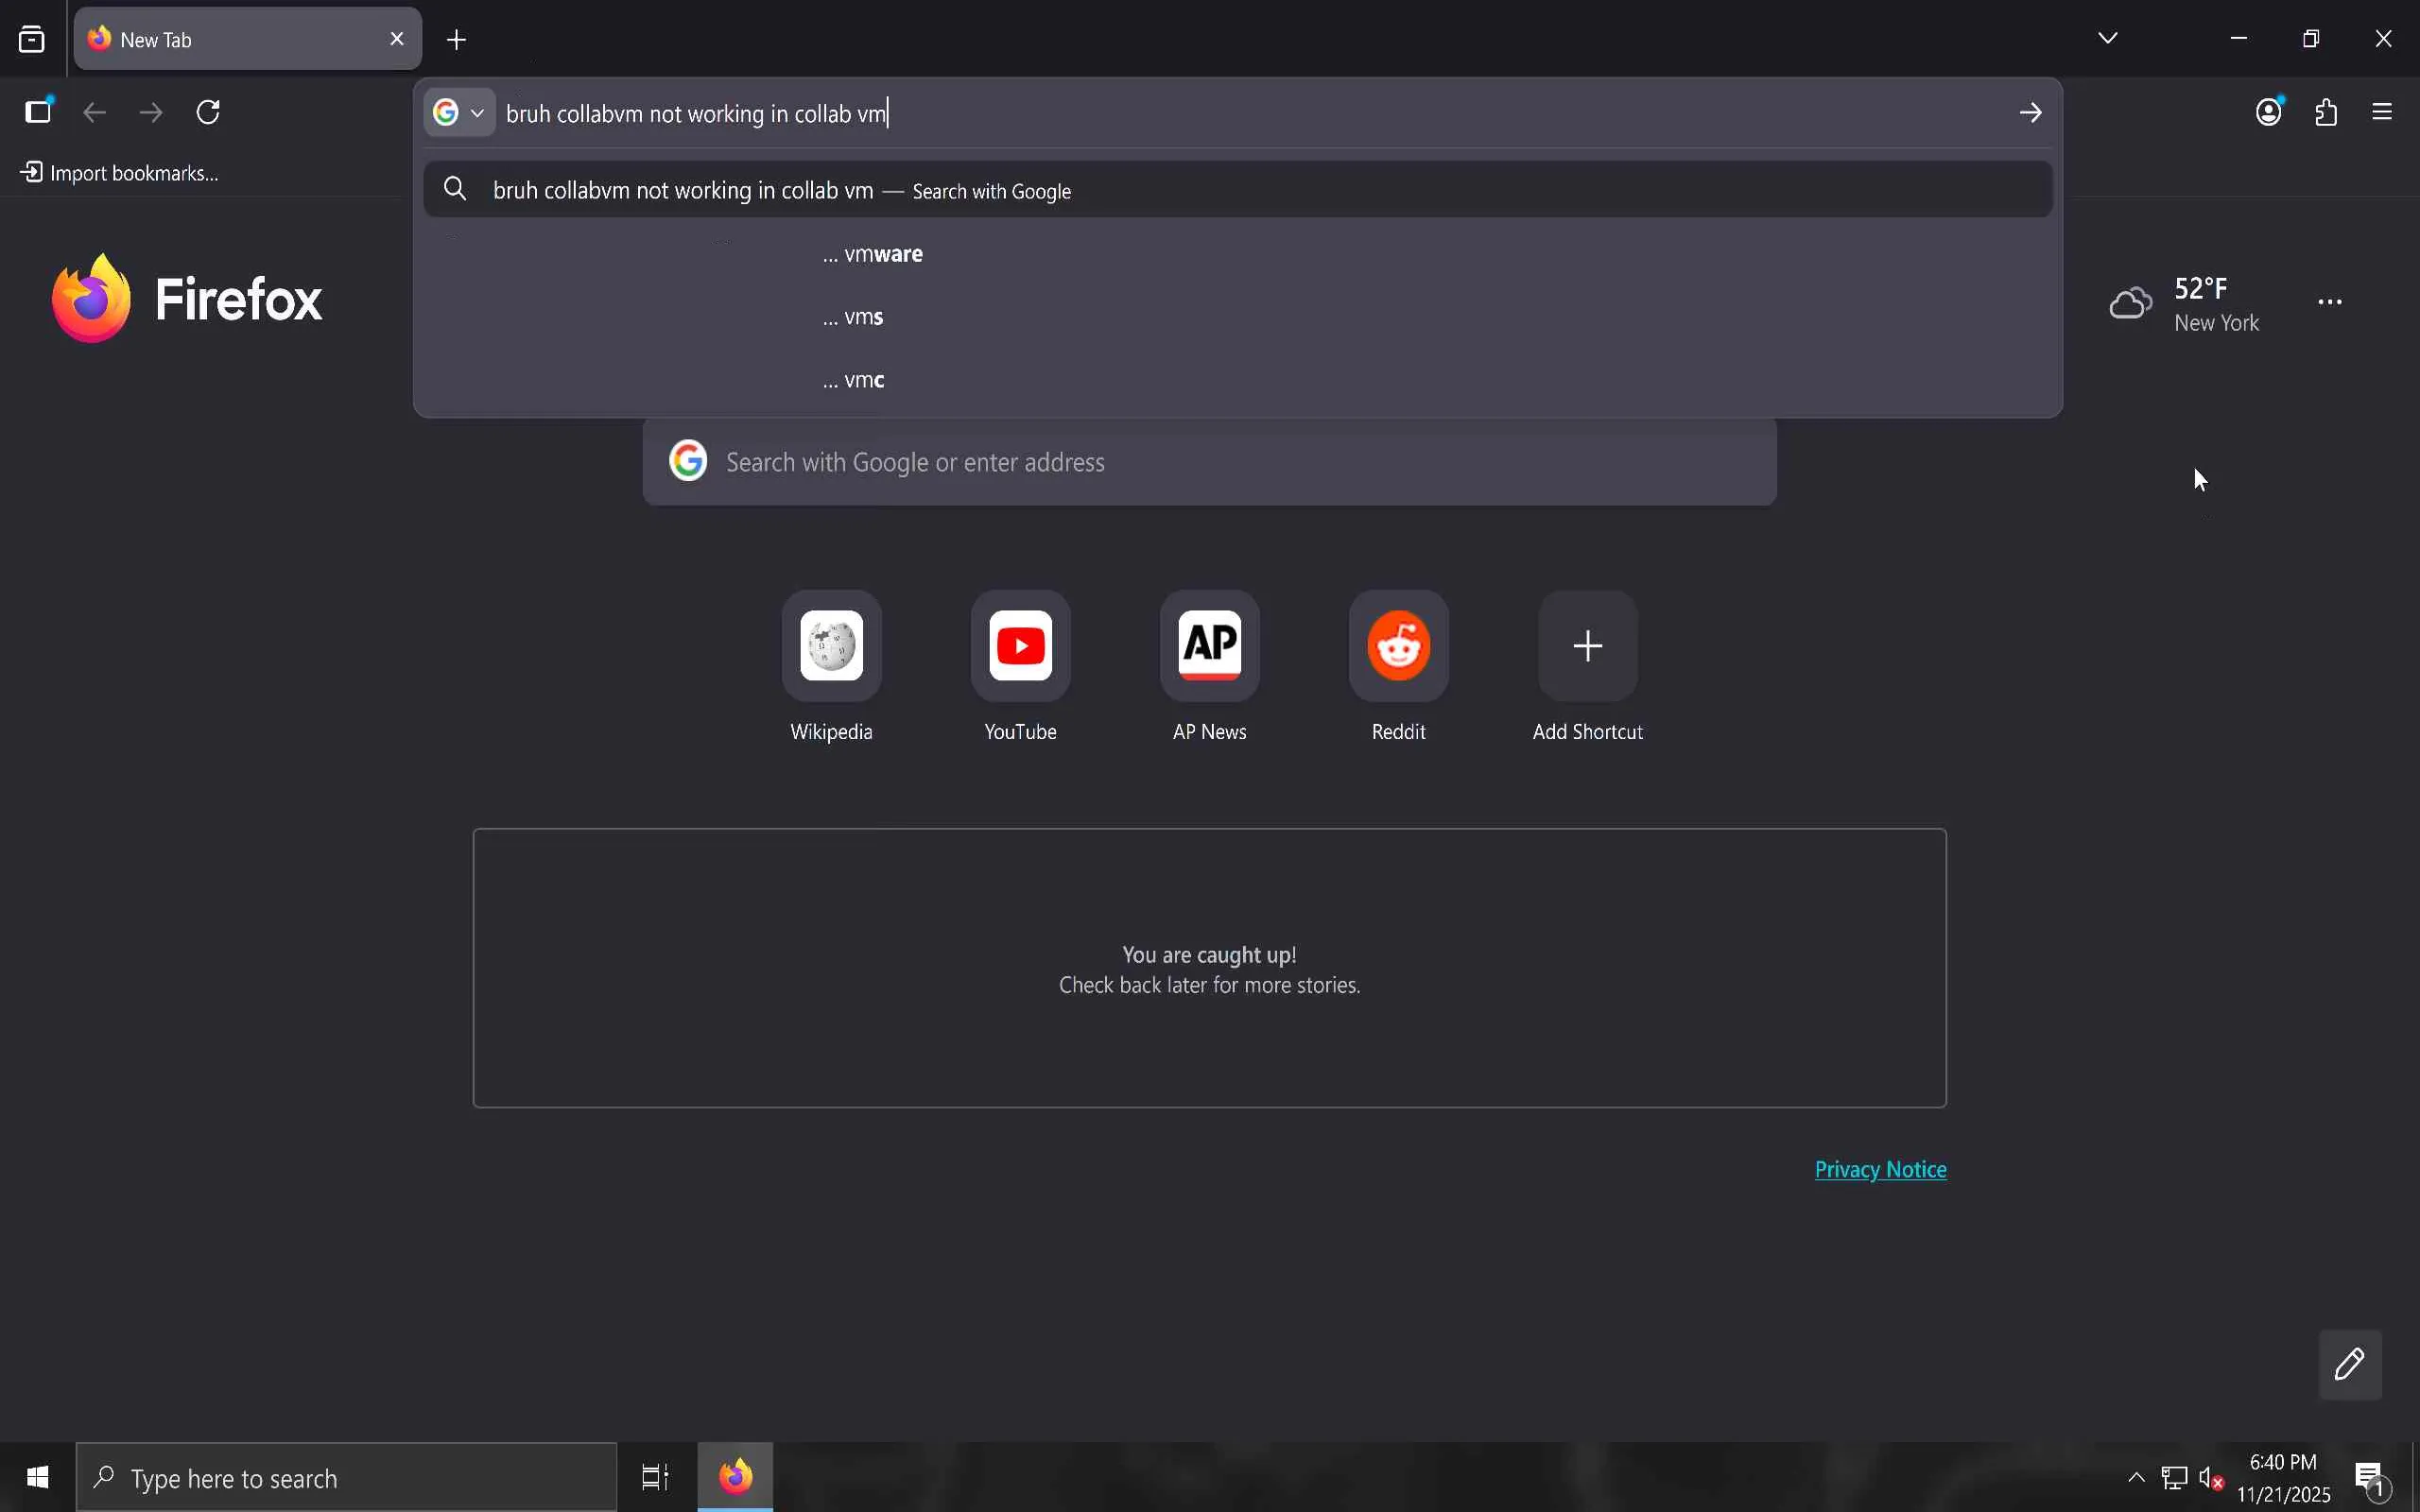Expand the search engine selector dropdown
2420x1512 pixels.
point(460,113)
